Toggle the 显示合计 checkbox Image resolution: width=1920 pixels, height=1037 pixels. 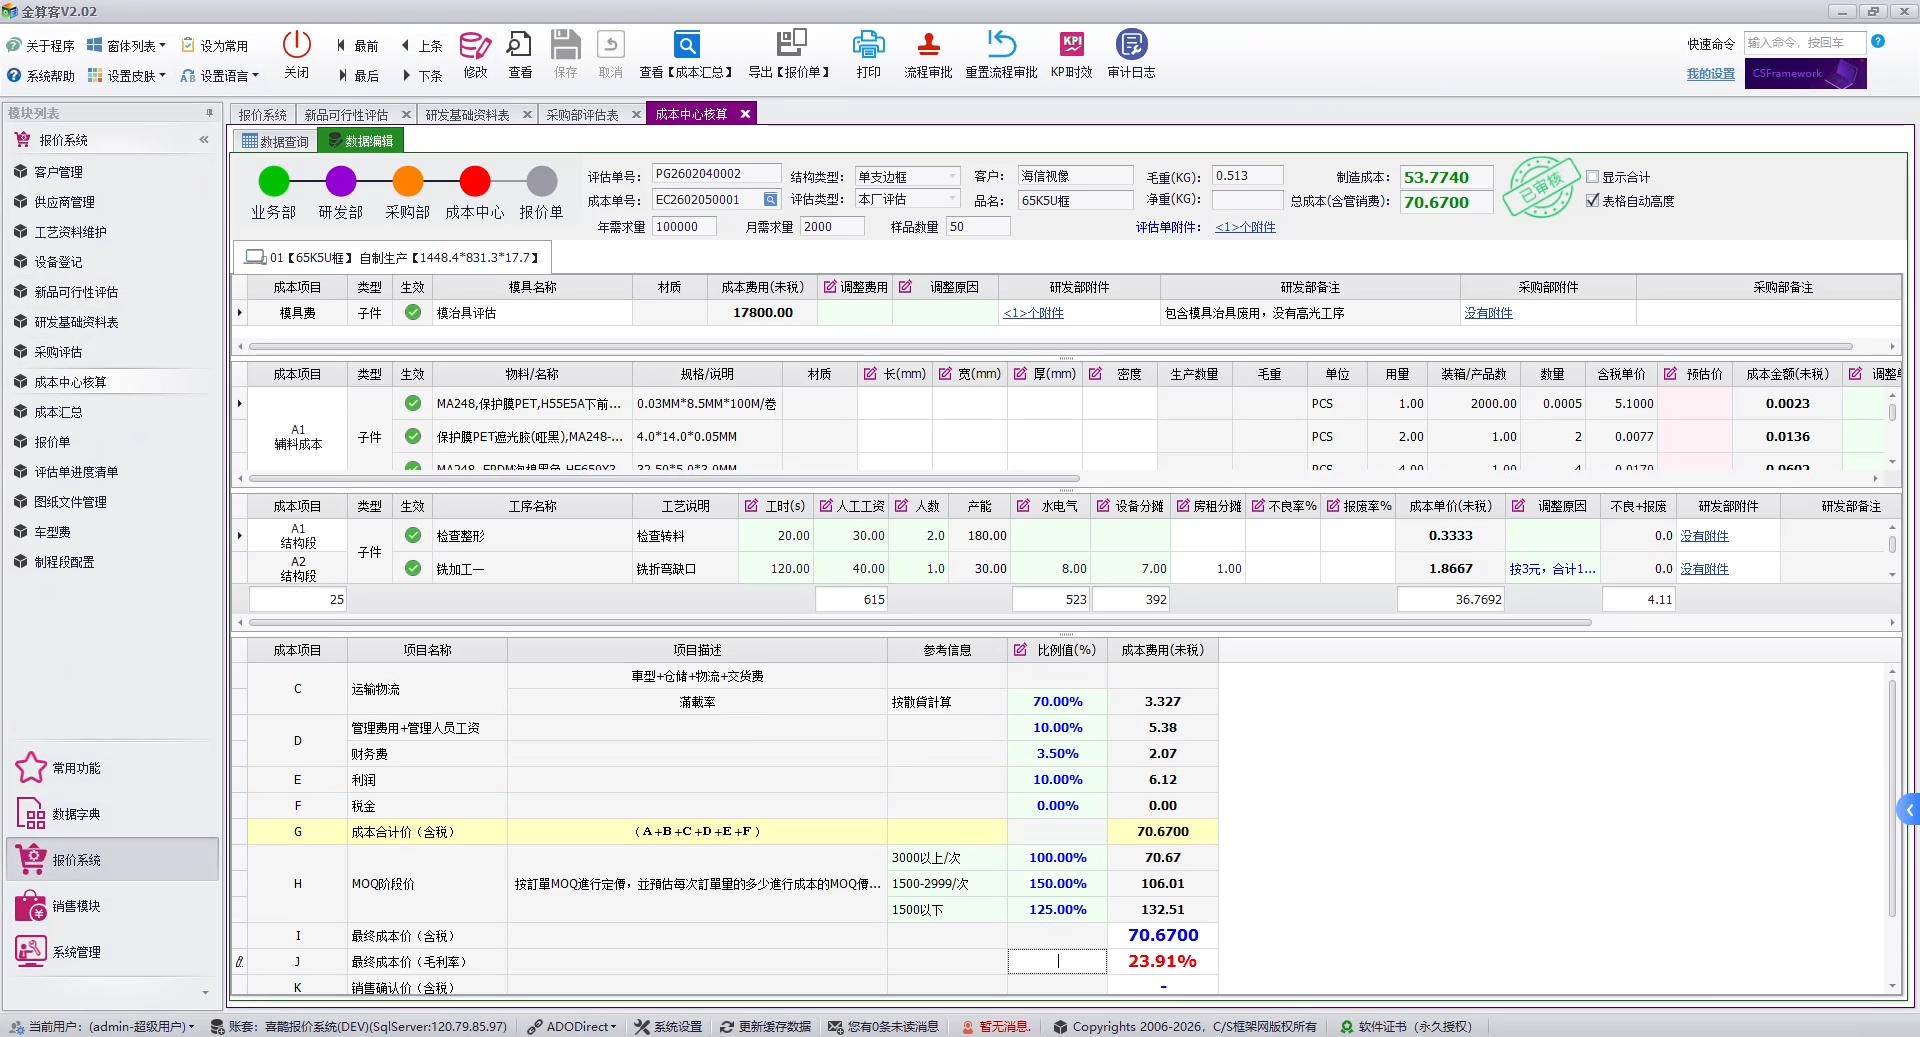coord(1593,177)
